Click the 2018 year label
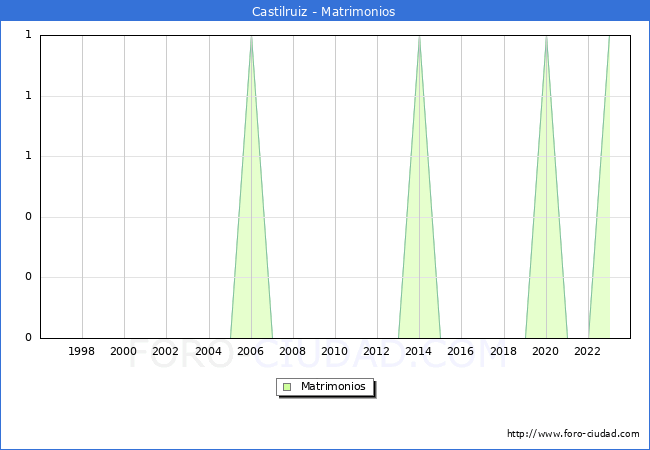Viewport: 650px width, 450px height. [x=502, y=351]
